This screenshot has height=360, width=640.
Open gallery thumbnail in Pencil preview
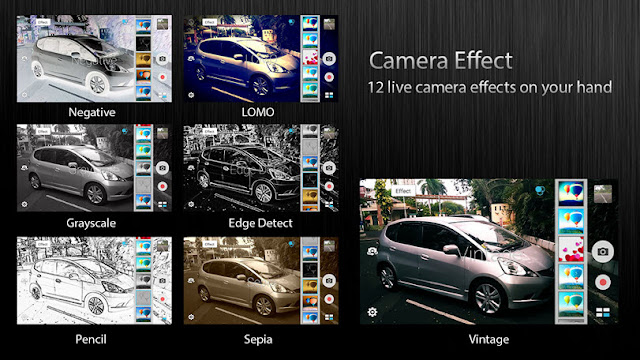pos(162,246)
